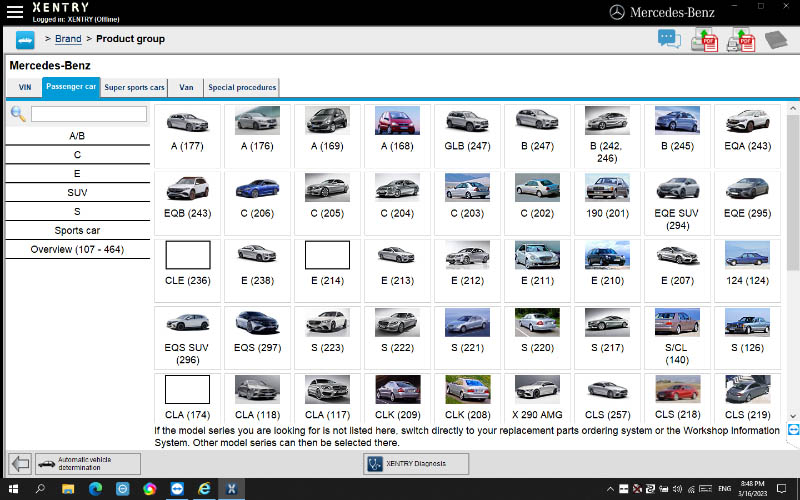Click Automatic vehicle determination button

pos(88,464)
